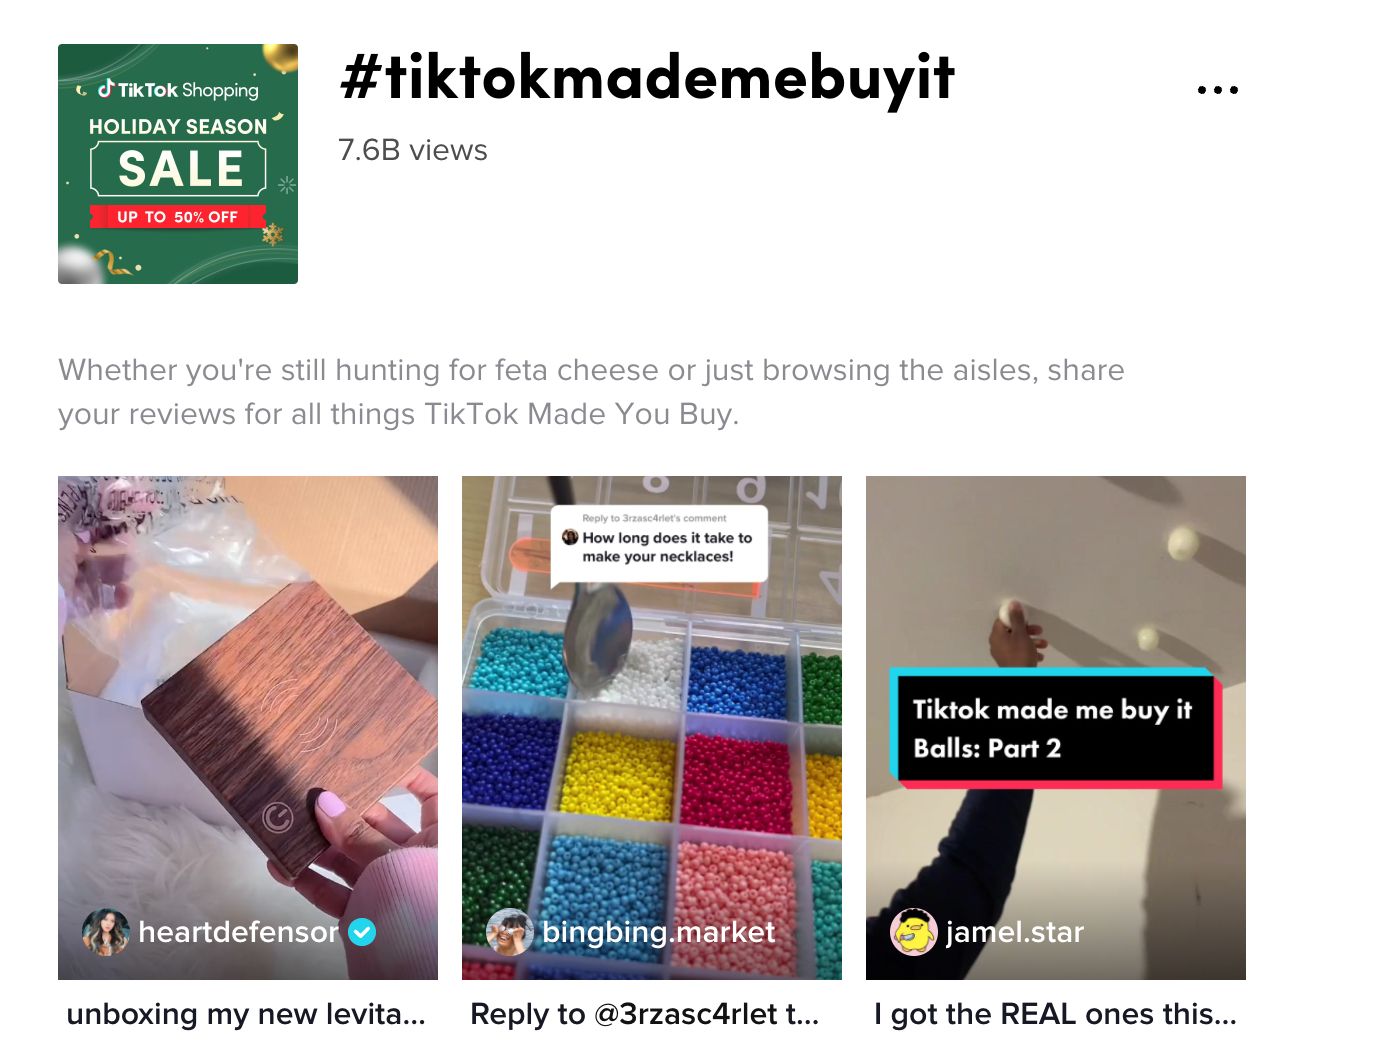Click the heartdefensor username link
This screenshot has height=1044, width=1390.
pyautogui.click(x=238, y=932)
